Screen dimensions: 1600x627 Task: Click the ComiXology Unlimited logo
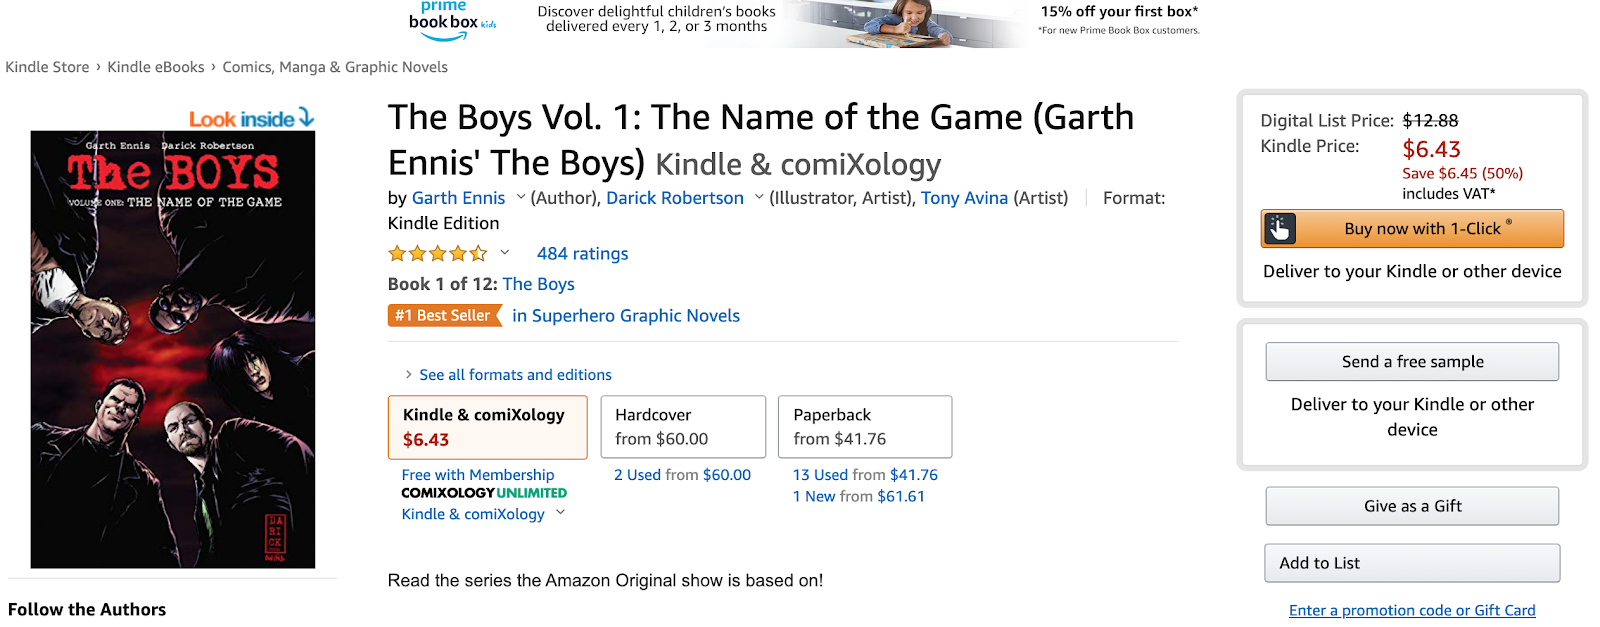click(484, 493)
